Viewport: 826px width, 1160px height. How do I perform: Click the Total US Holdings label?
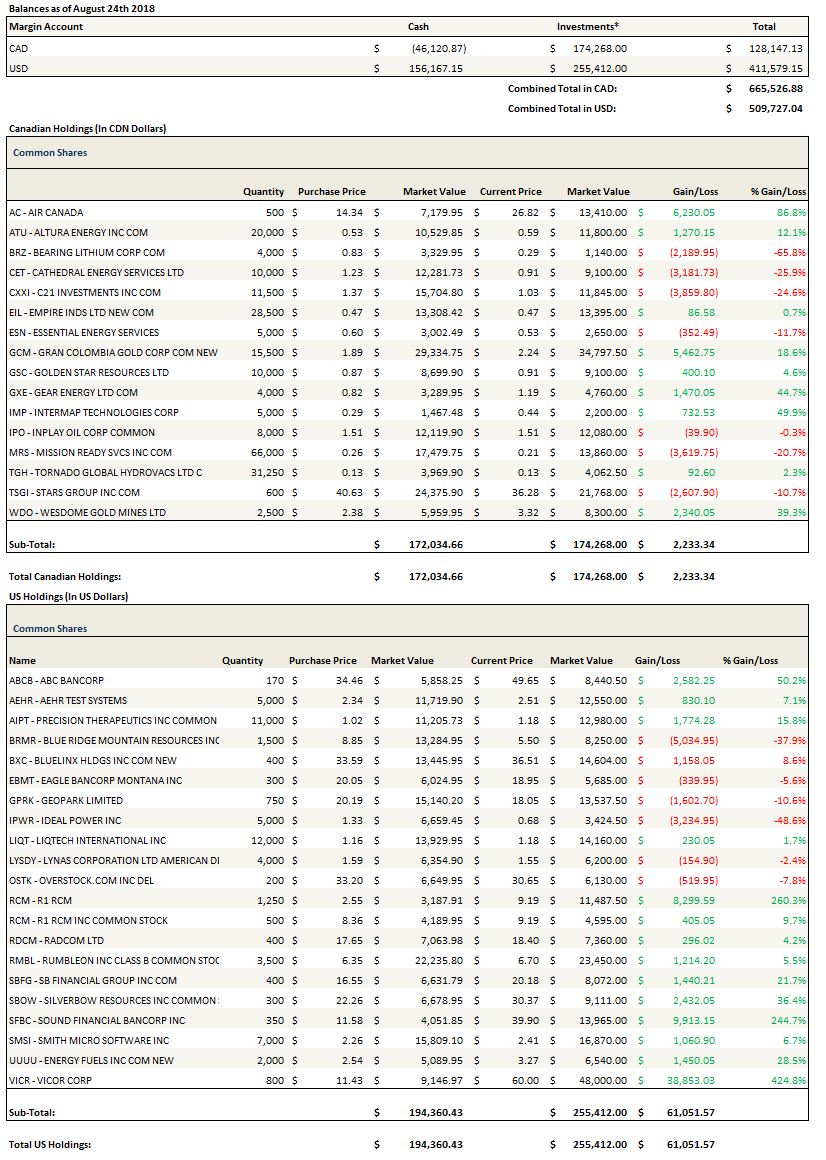click(x=50, y=1144)
